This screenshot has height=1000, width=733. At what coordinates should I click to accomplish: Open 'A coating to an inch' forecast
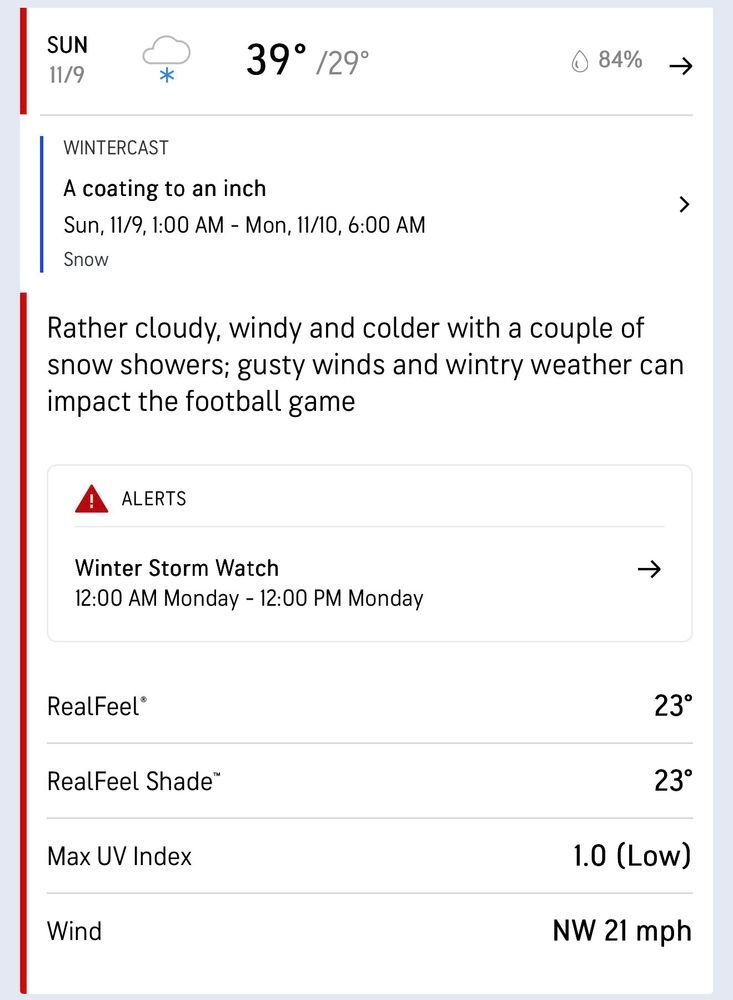tap(165, 188)
